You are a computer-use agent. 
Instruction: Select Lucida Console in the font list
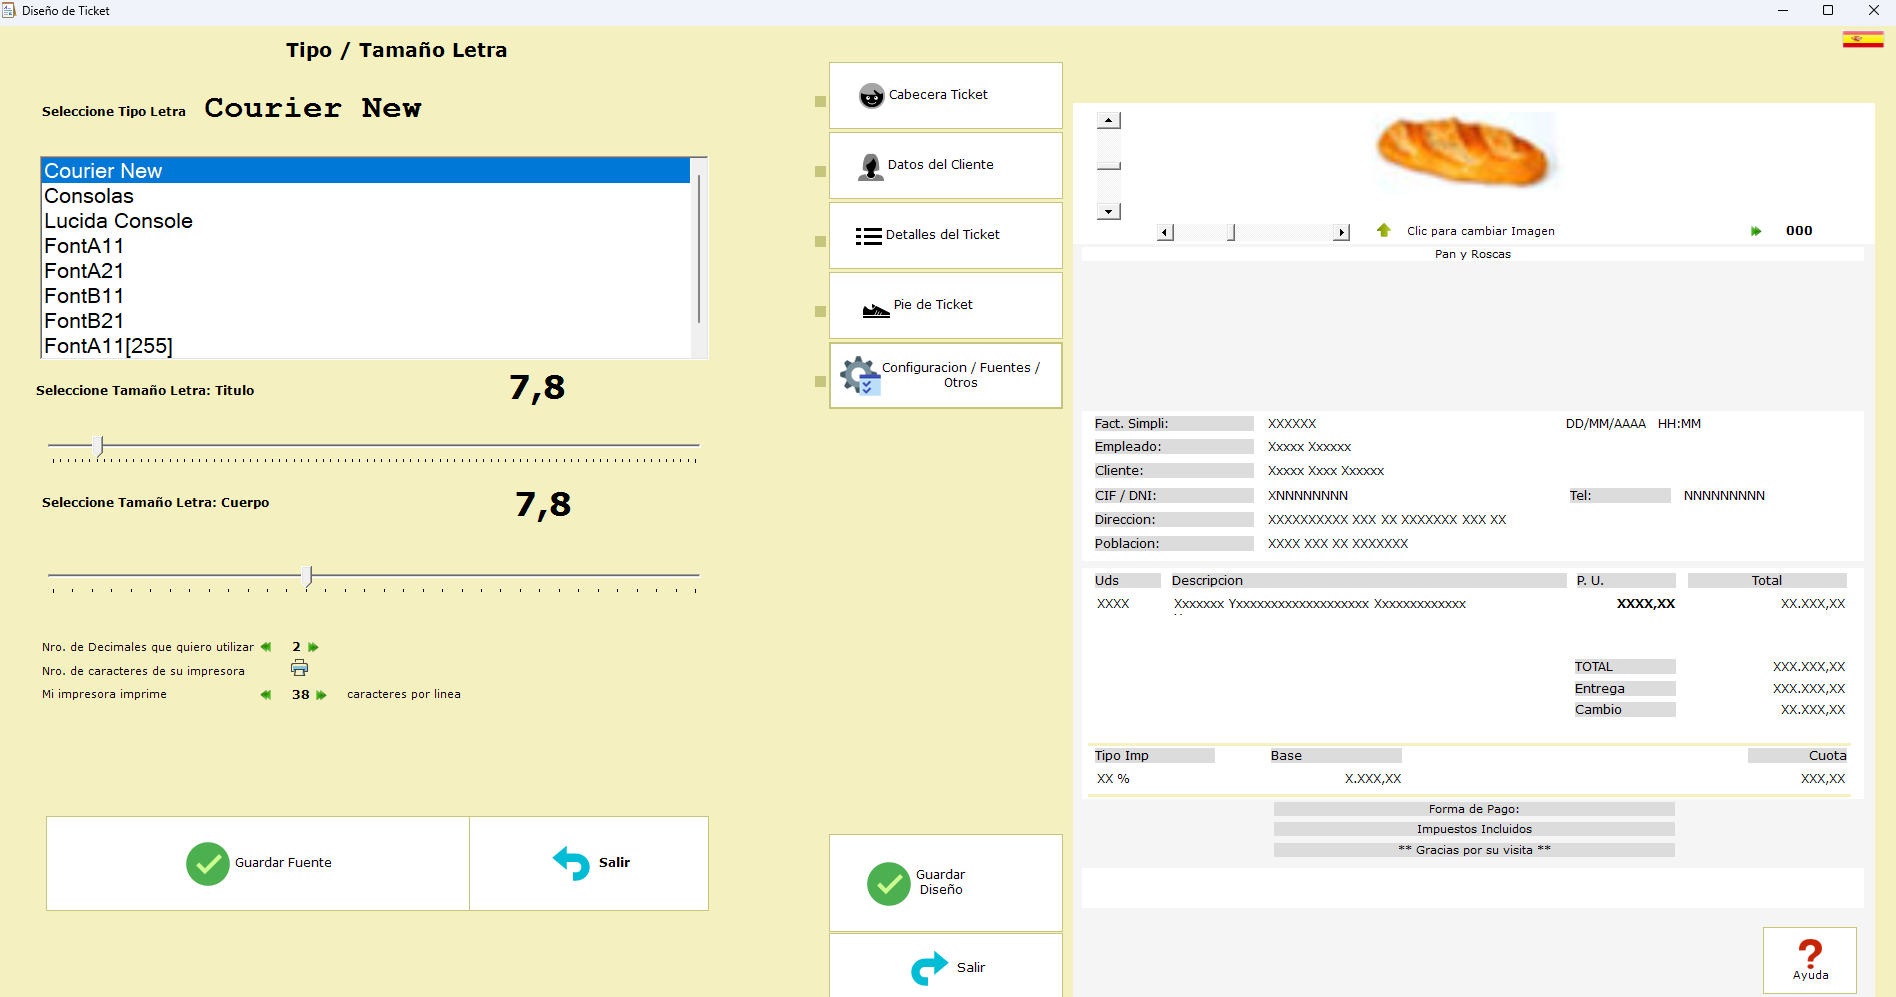tap(118, 221)
